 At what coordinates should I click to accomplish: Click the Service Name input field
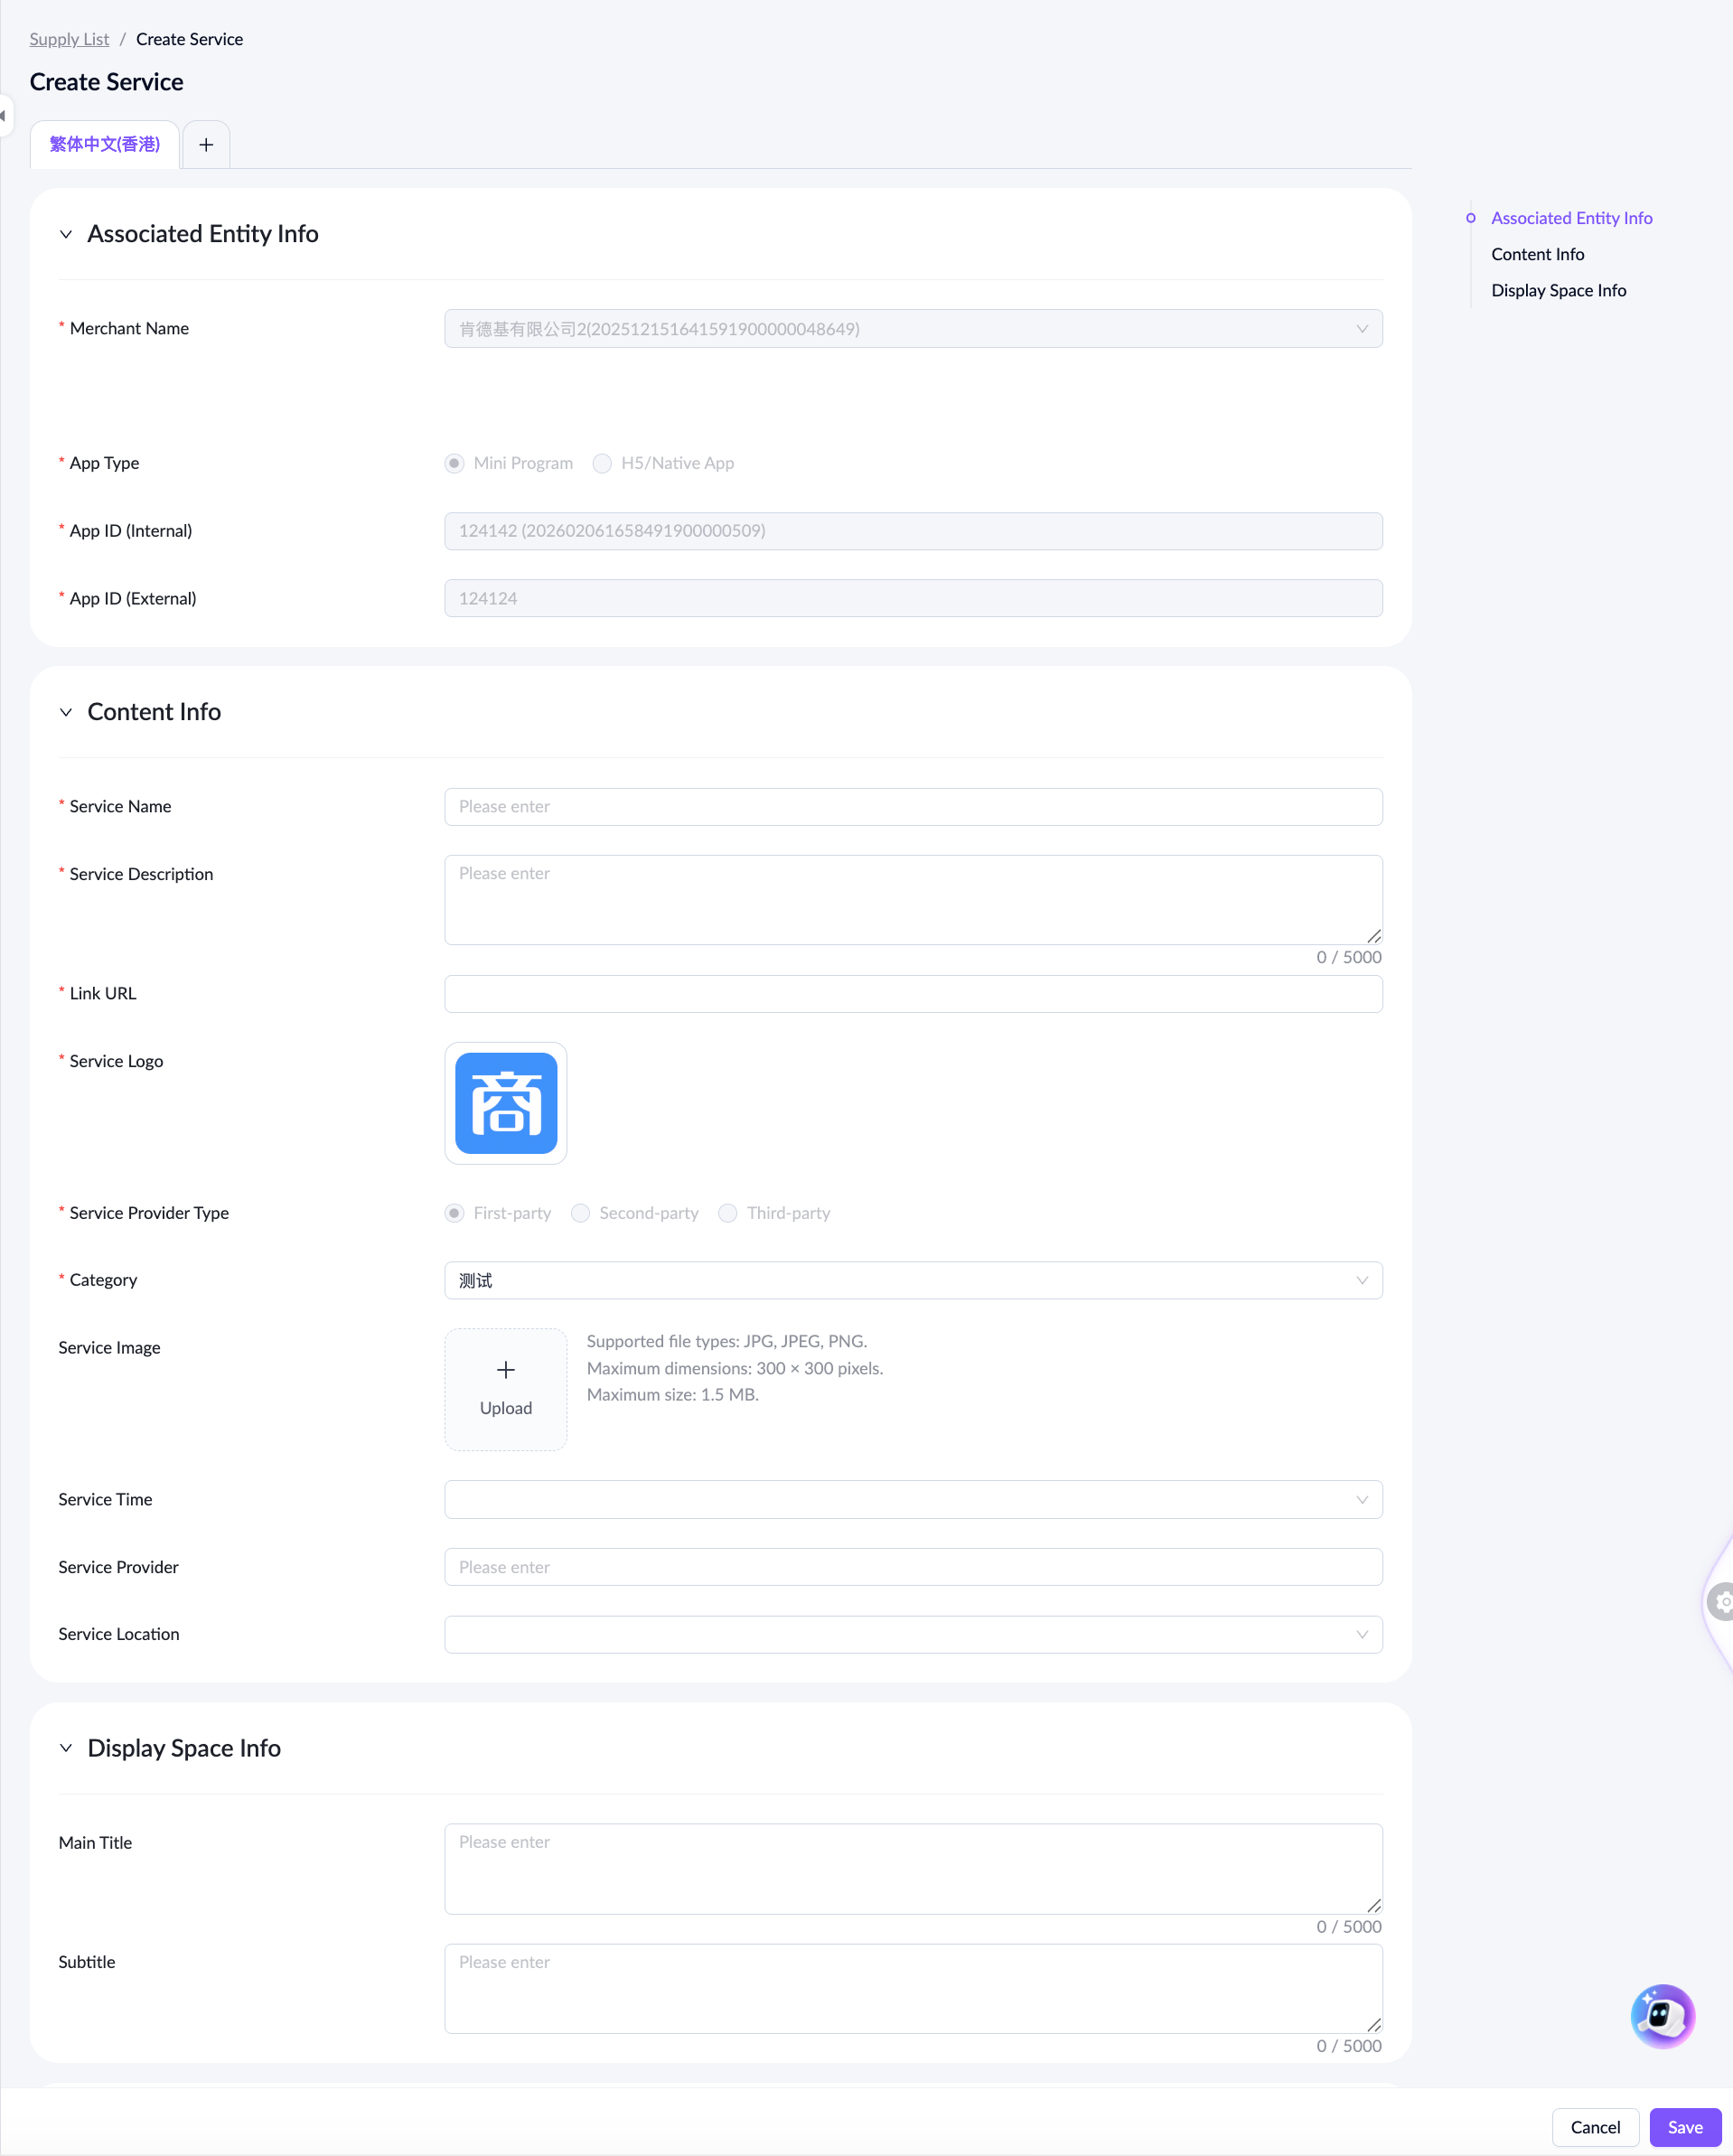pos(912,807)
